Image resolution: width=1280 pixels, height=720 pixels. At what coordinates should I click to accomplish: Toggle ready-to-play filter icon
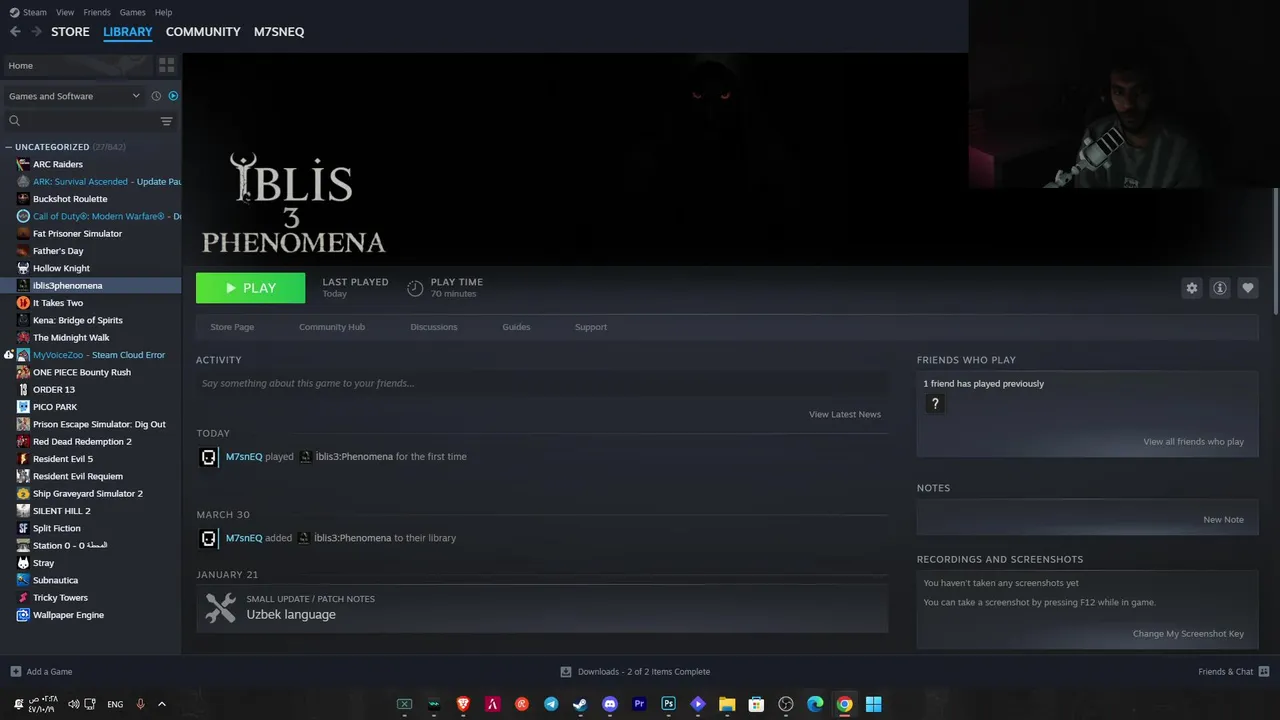coord(173,96)
